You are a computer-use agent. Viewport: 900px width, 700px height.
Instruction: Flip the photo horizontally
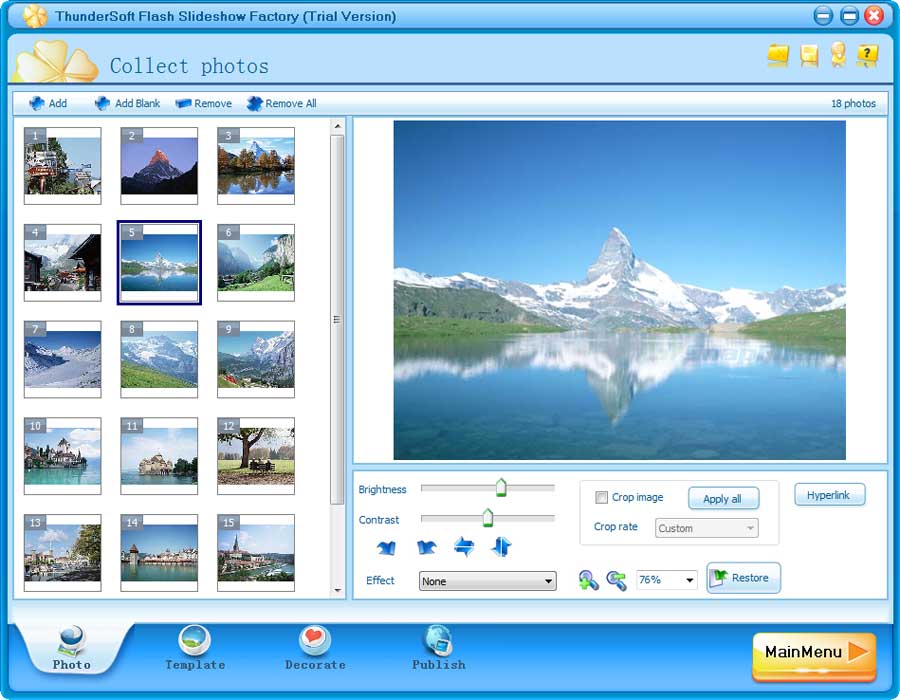pos(464,547)
